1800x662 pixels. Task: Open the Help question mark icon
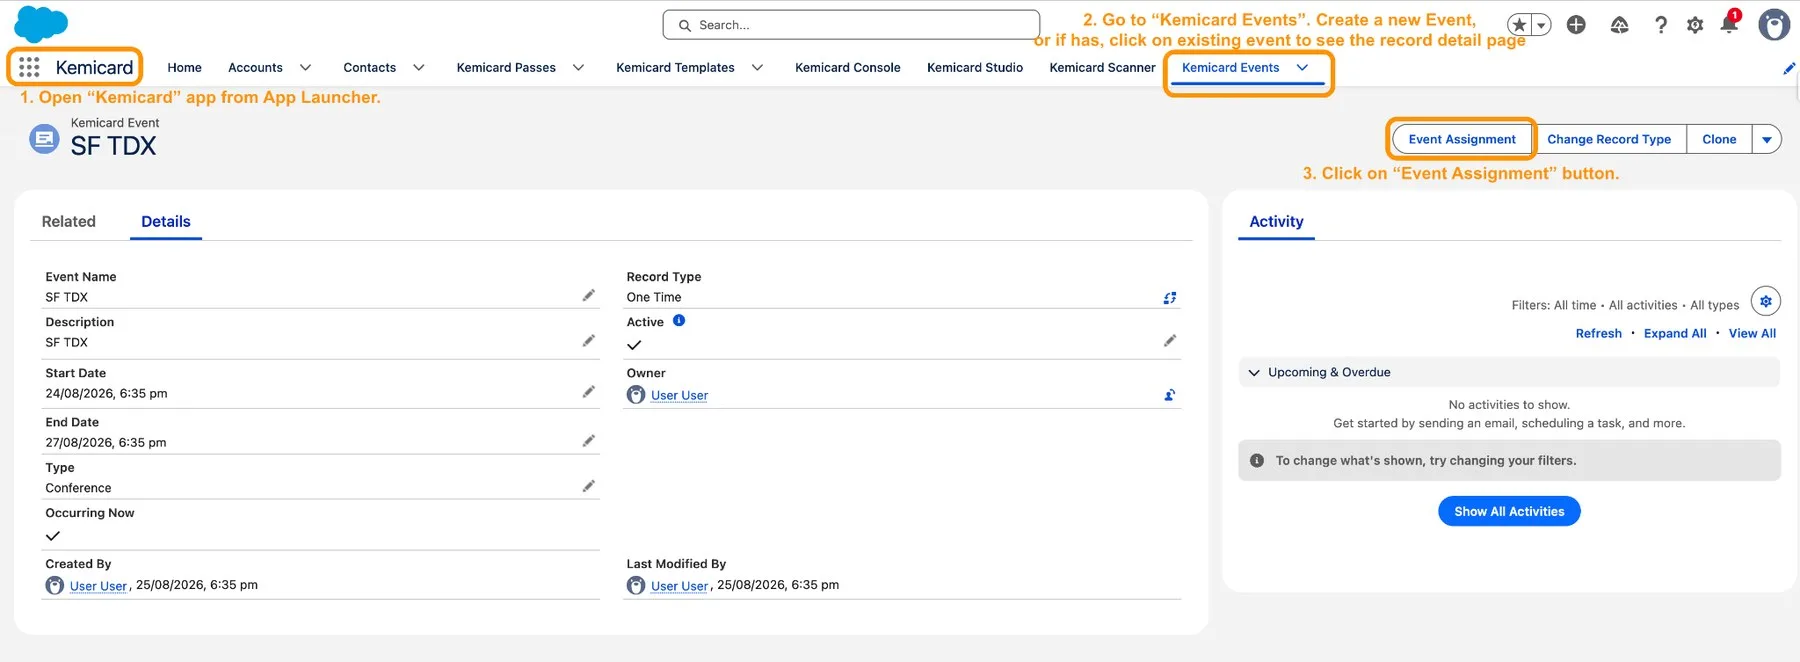tap(1661, 25)
